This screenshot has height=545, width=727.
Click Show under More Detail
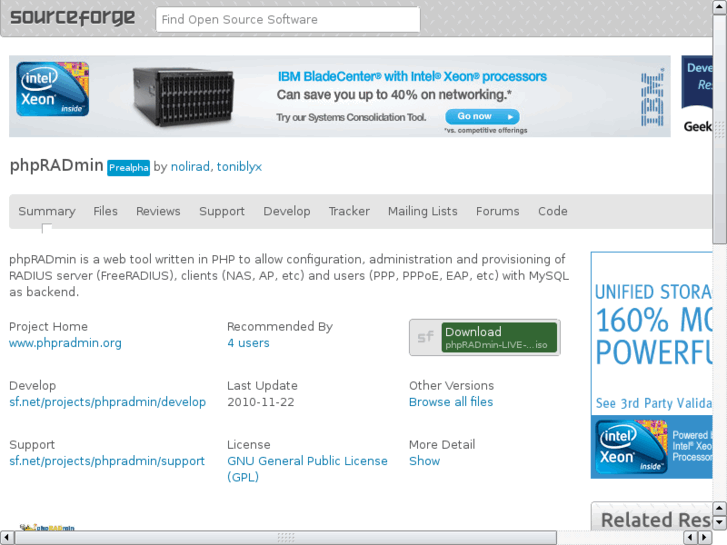(424, 461)
